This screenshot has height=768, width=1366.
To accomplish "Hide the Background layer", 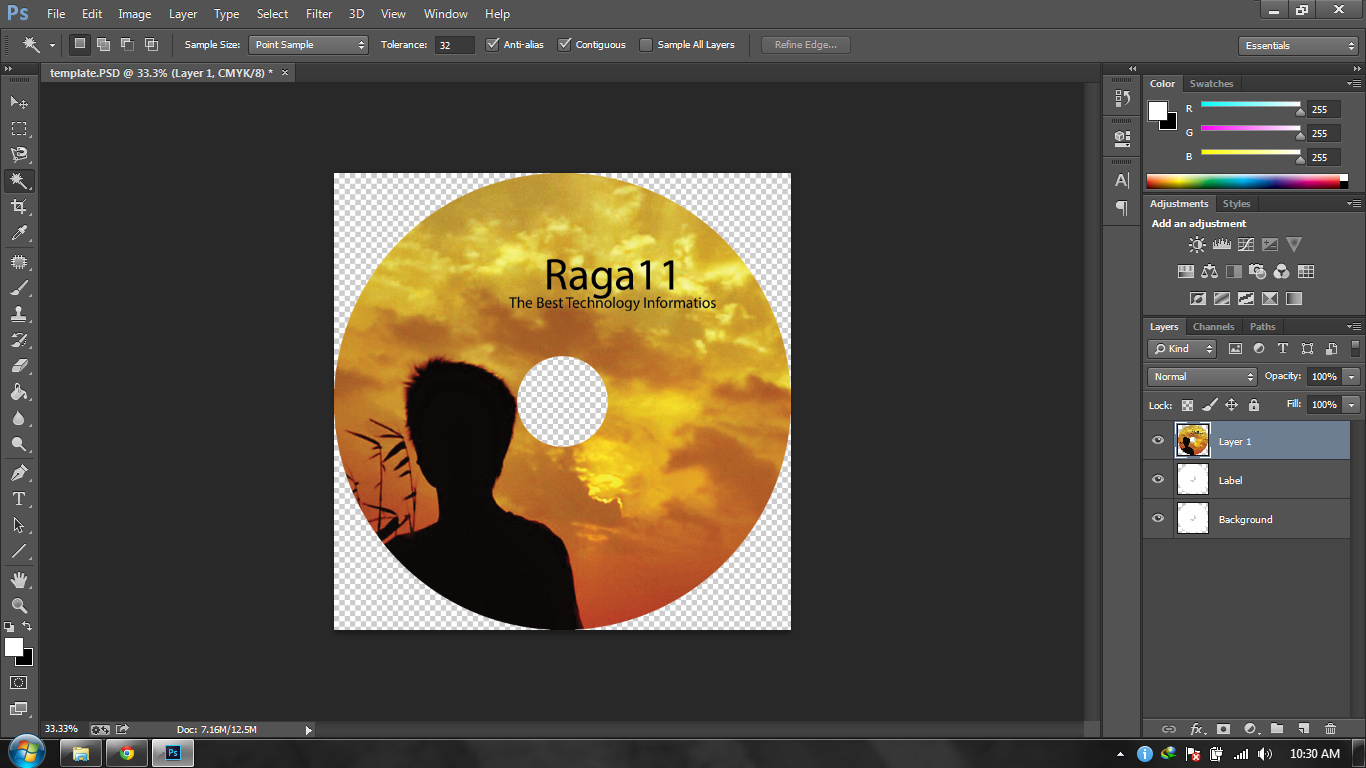I will click(x=1157, y=518).
